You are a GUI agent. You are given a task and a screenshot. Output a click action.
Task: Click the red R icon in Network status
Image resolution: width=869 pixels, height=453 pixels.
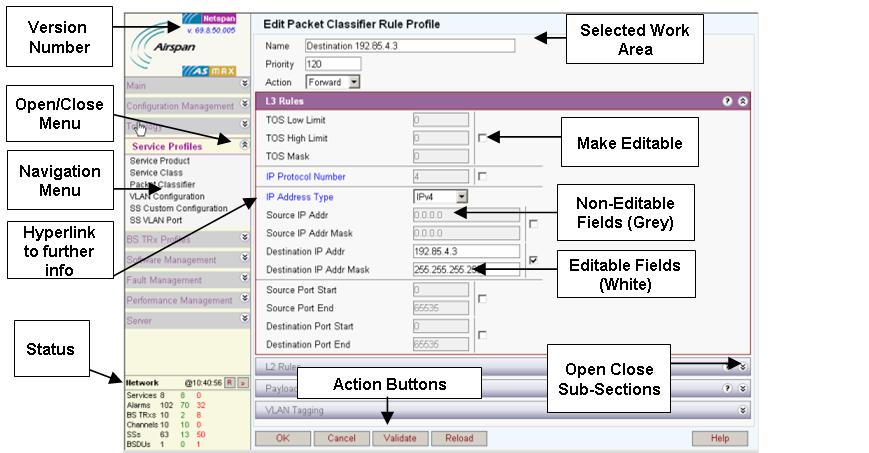tap(229, 382)
